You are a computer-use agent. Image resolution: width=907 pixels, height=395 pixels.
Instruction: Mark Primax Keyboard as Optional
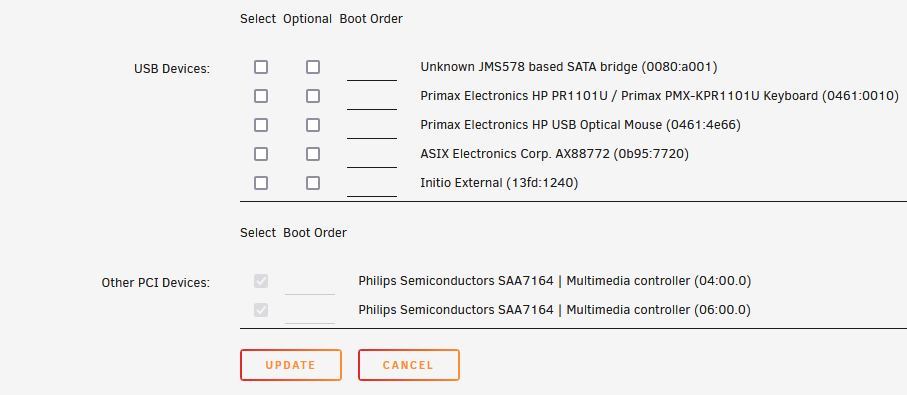click(x=313, y=96)
